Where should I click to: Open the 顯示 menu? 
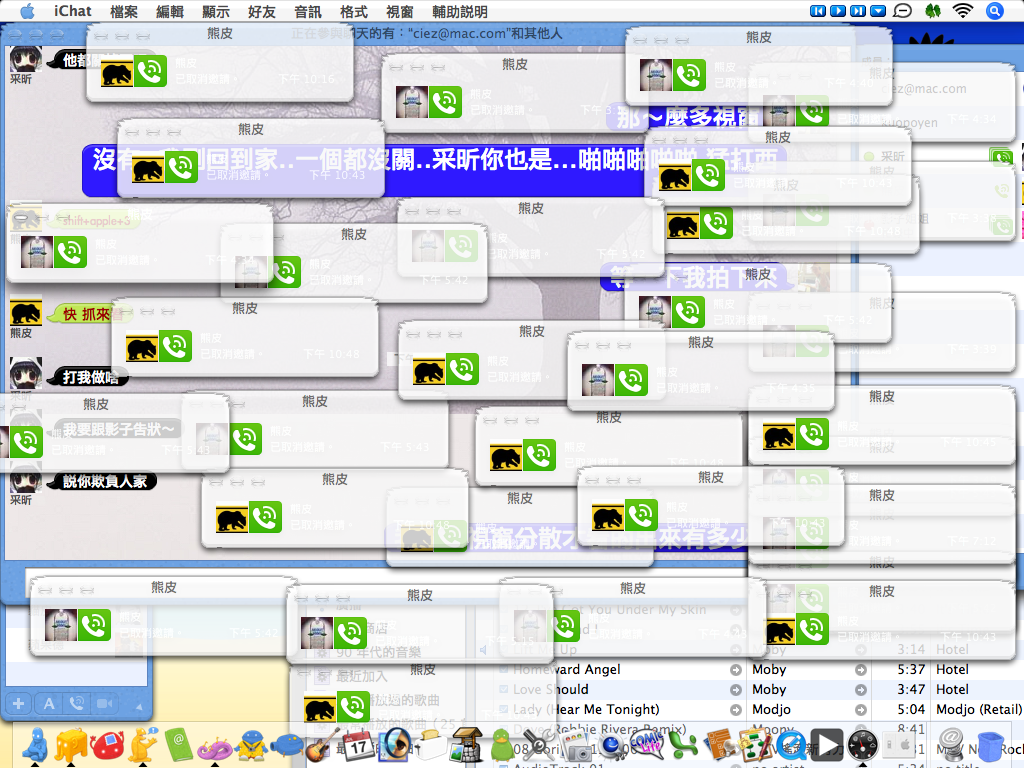coord(216,11)
